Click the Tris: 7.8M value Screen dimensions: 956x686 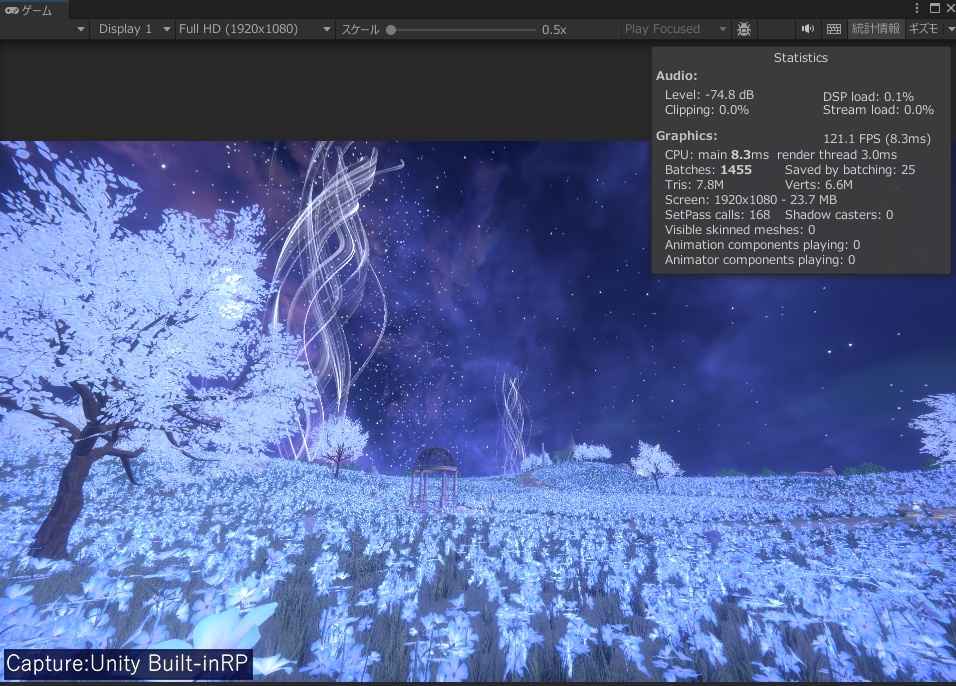point(694,185)
